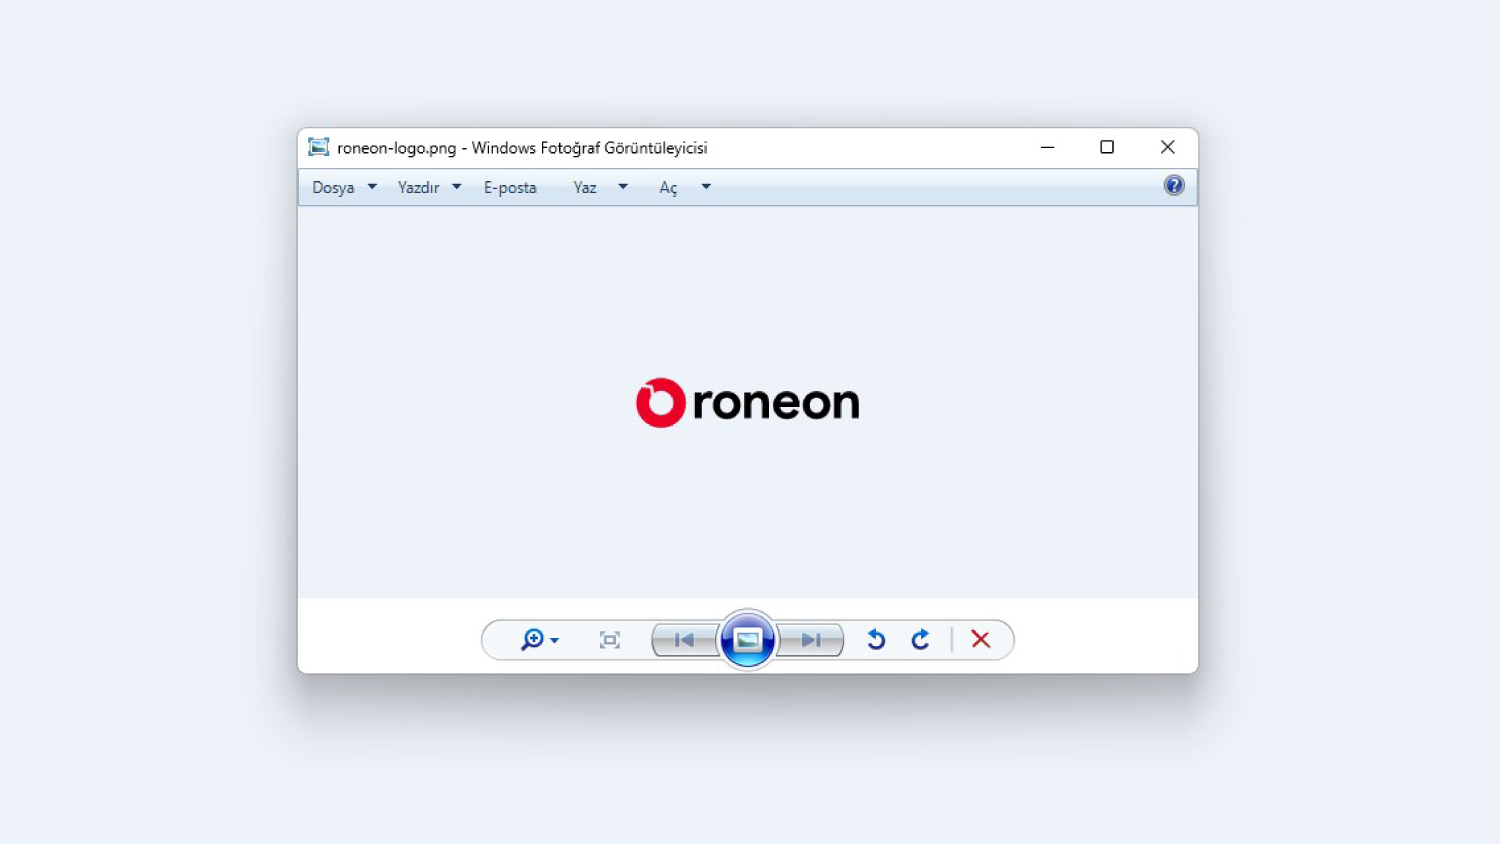This screenshot has width=1500, height=844.
Task: Minimize the photo viewer window
Action: tap(1048, 147)
